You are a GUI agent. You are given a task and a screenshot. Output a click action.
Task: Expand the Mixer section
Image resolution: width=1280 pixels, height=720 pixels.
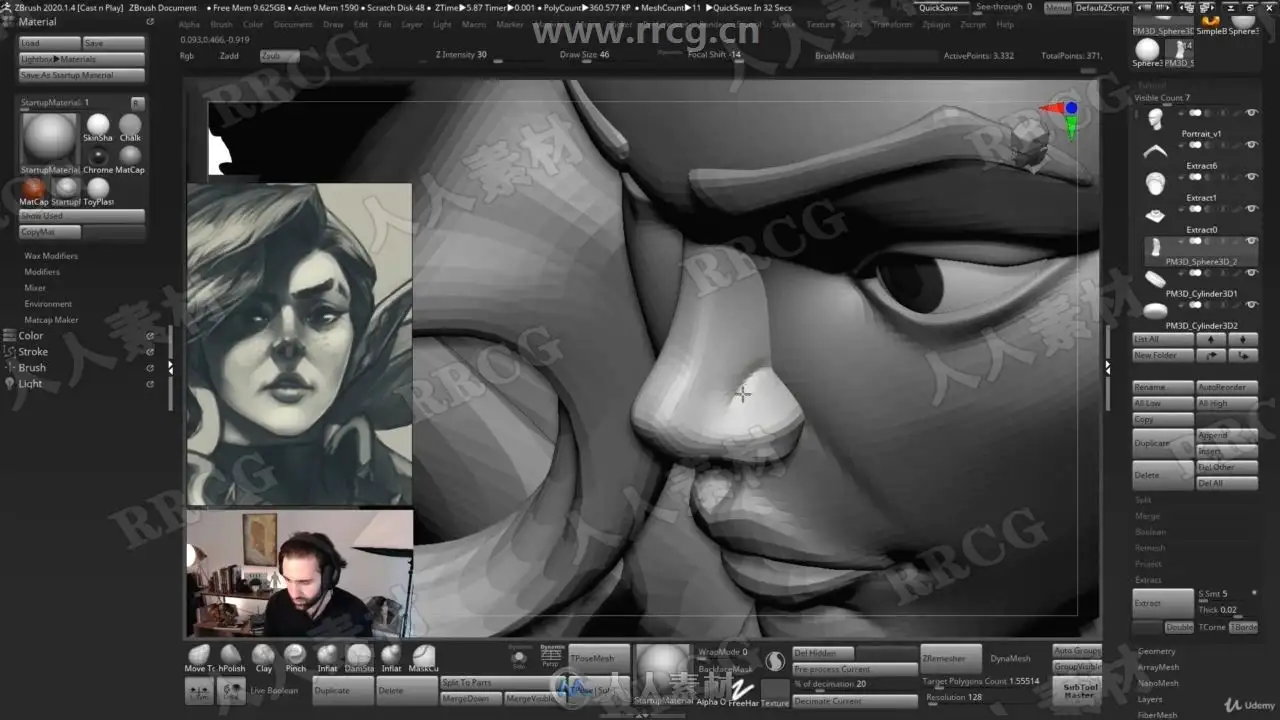35,288
